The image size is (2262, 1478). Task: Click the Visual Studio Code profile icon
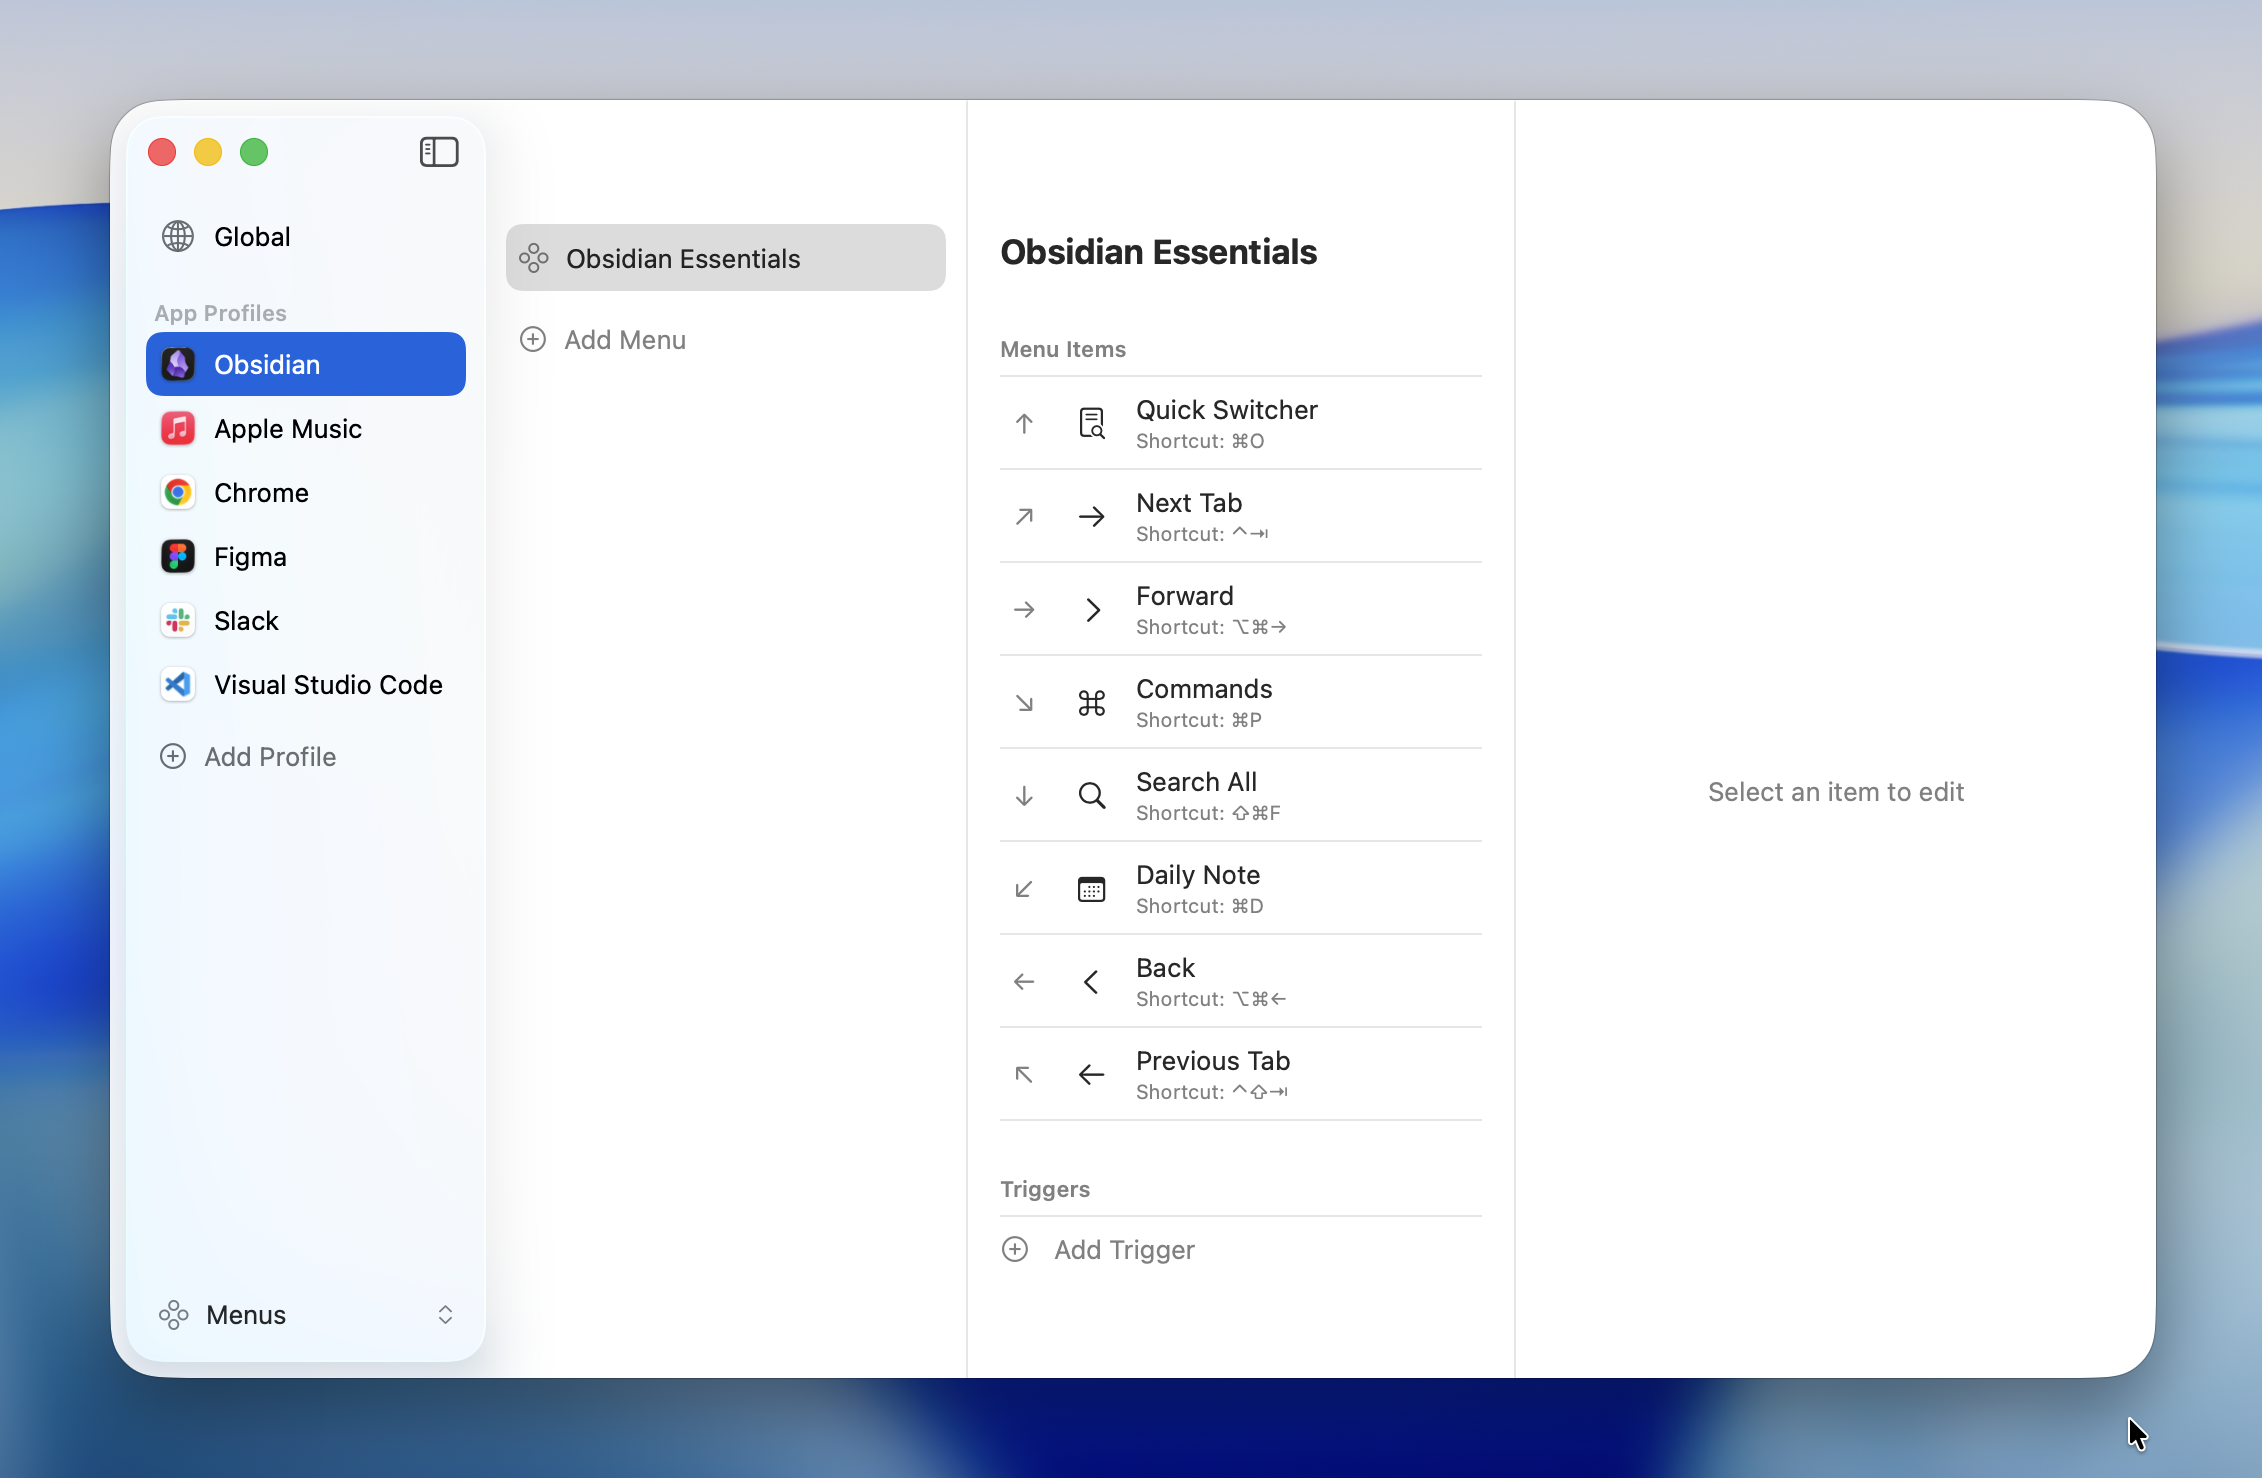point(177,684)
